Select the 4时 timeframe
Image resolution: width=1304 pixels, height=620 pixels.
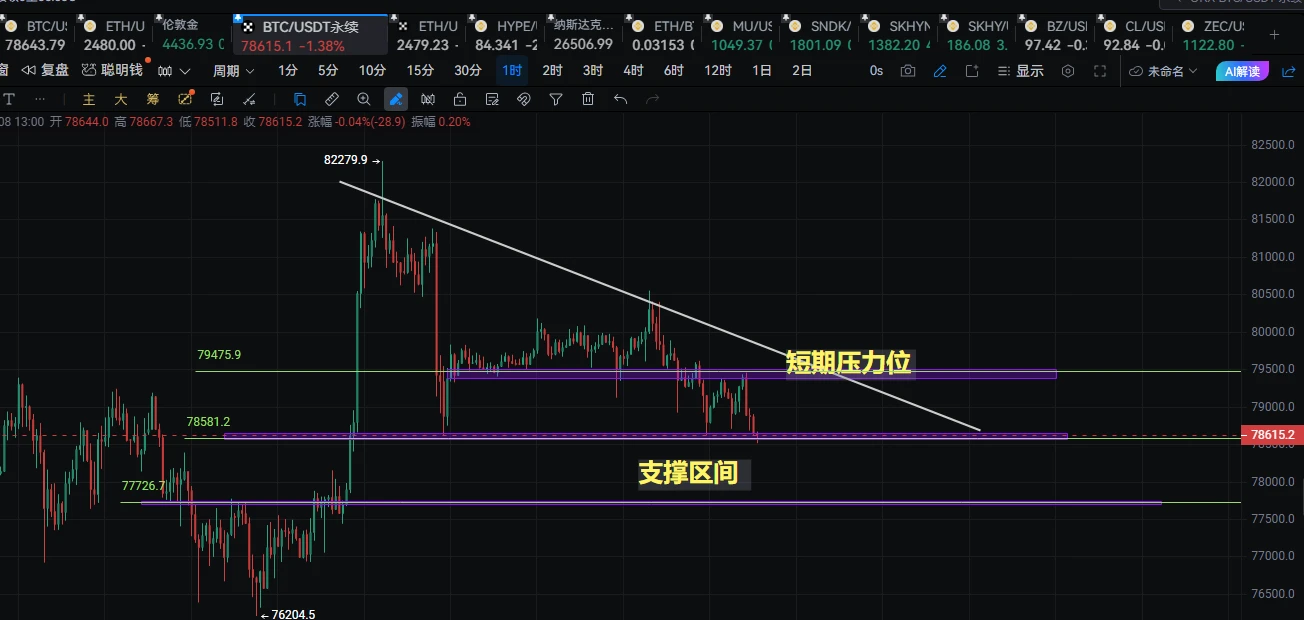633,71
